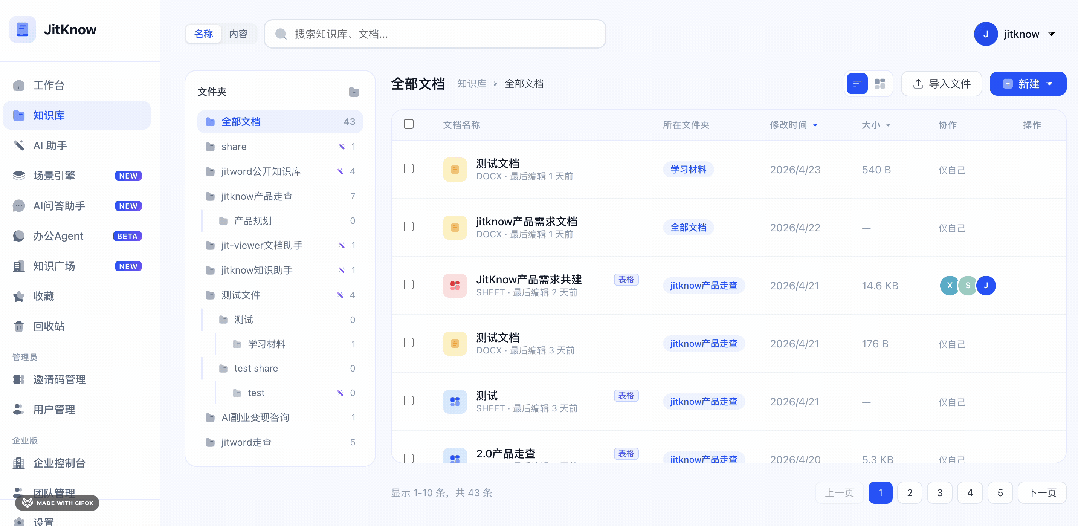The height and width of the screenshot is (527, 1079).
Task: Check the 测试文档 row dated 2026/4/23
Action: [409, 169]
